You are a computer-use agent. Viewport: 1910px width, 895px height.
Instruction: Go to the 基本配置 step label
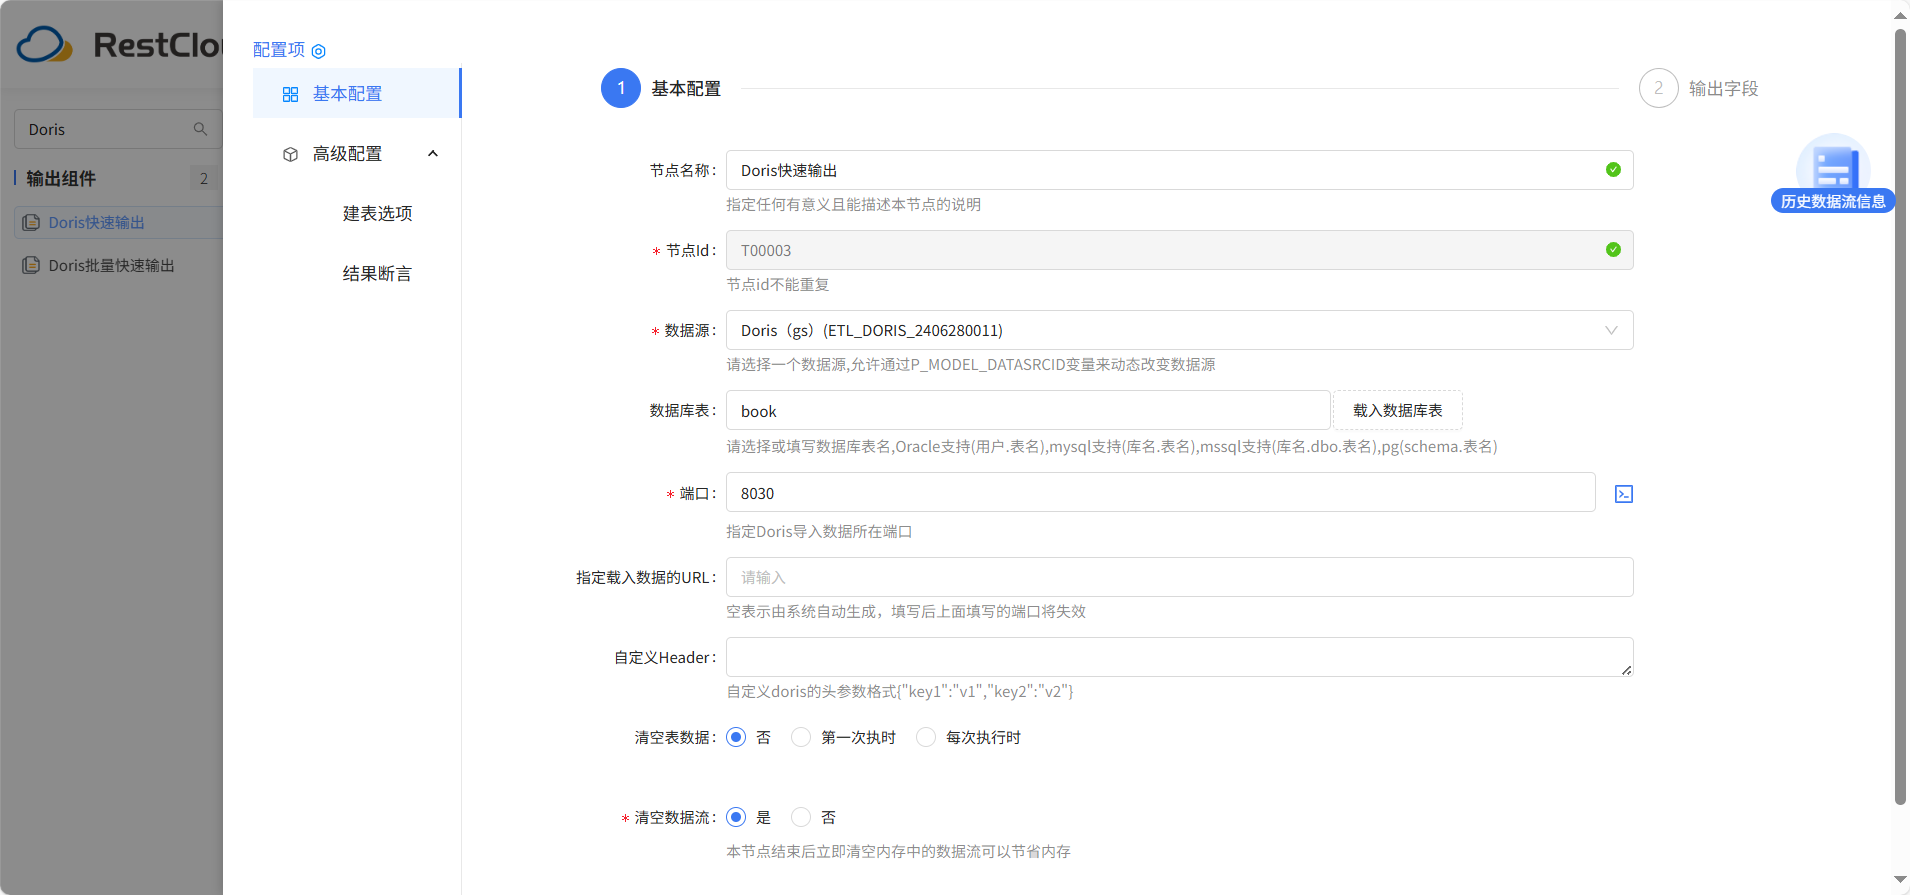click(686, 89)
